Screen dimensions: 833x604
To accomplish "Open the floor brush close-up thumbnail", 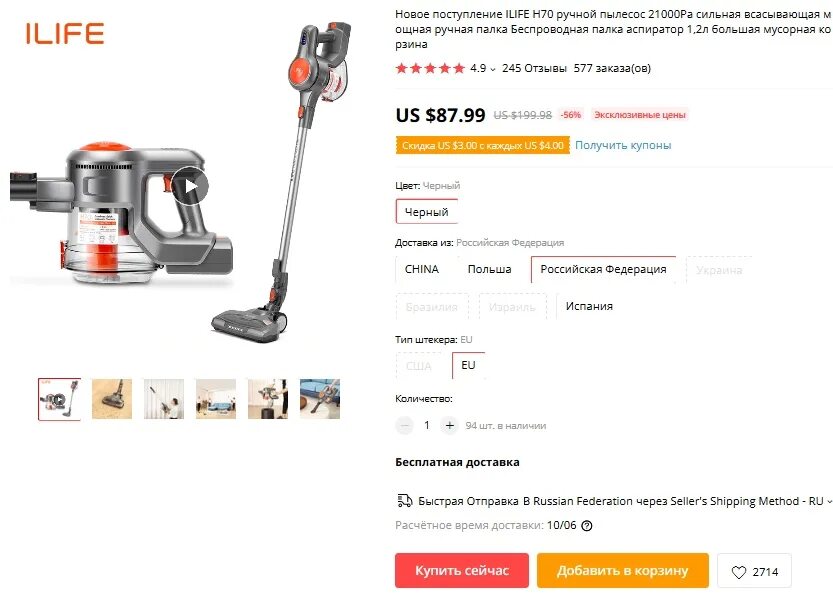I will point(112,399).
